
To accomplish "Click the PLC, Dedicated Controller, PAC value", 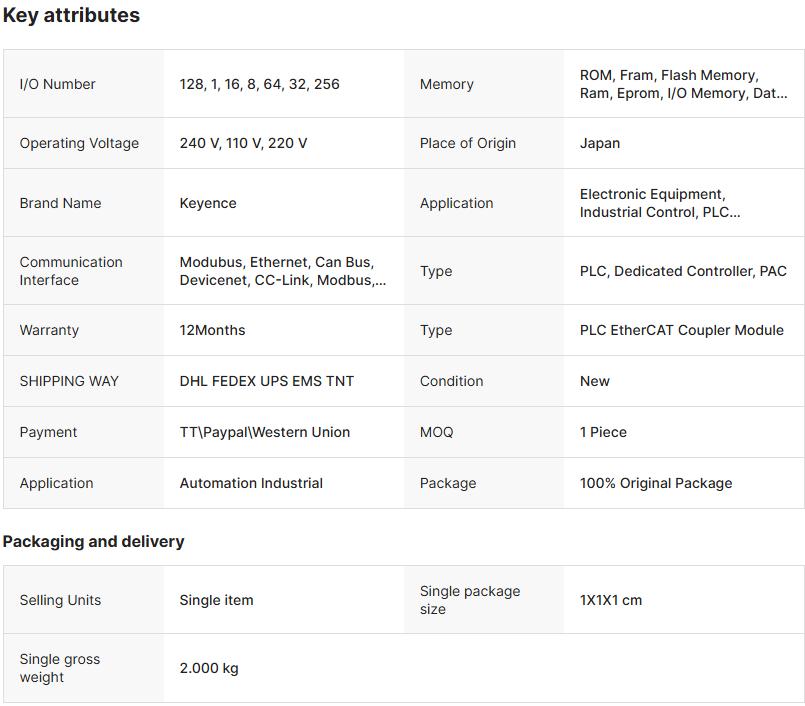I will click(x=683, y=271).
